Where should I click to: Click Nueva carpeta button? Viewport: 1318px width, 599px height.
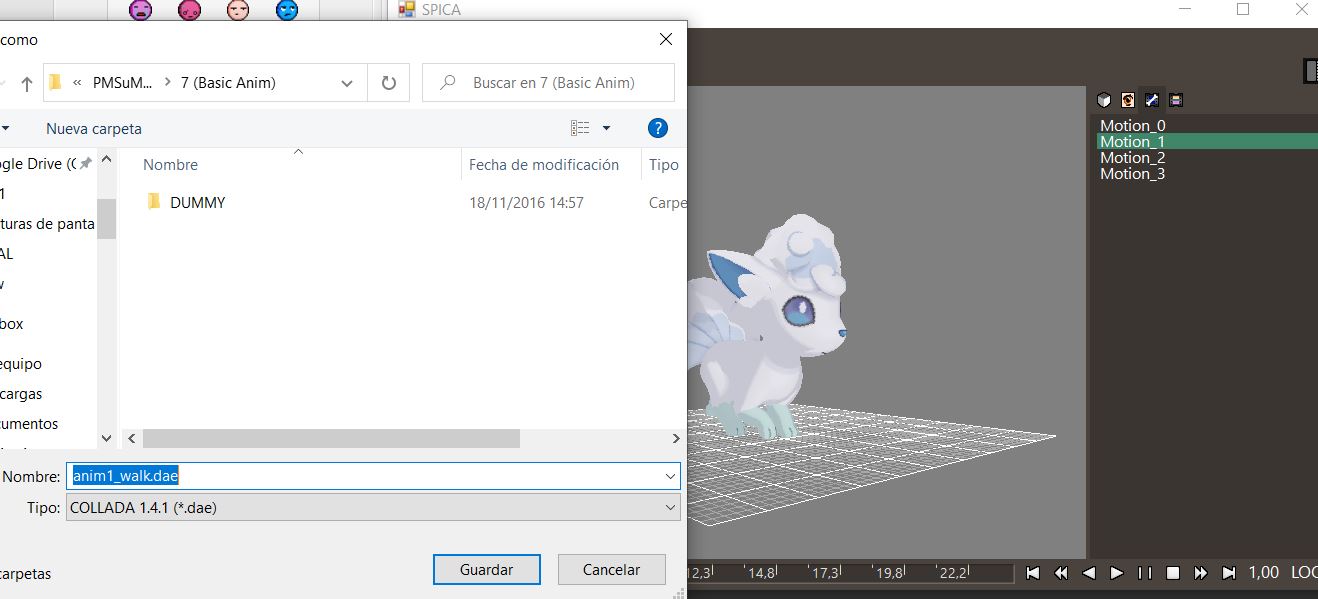pyautogui.click(x=94, y=129)
